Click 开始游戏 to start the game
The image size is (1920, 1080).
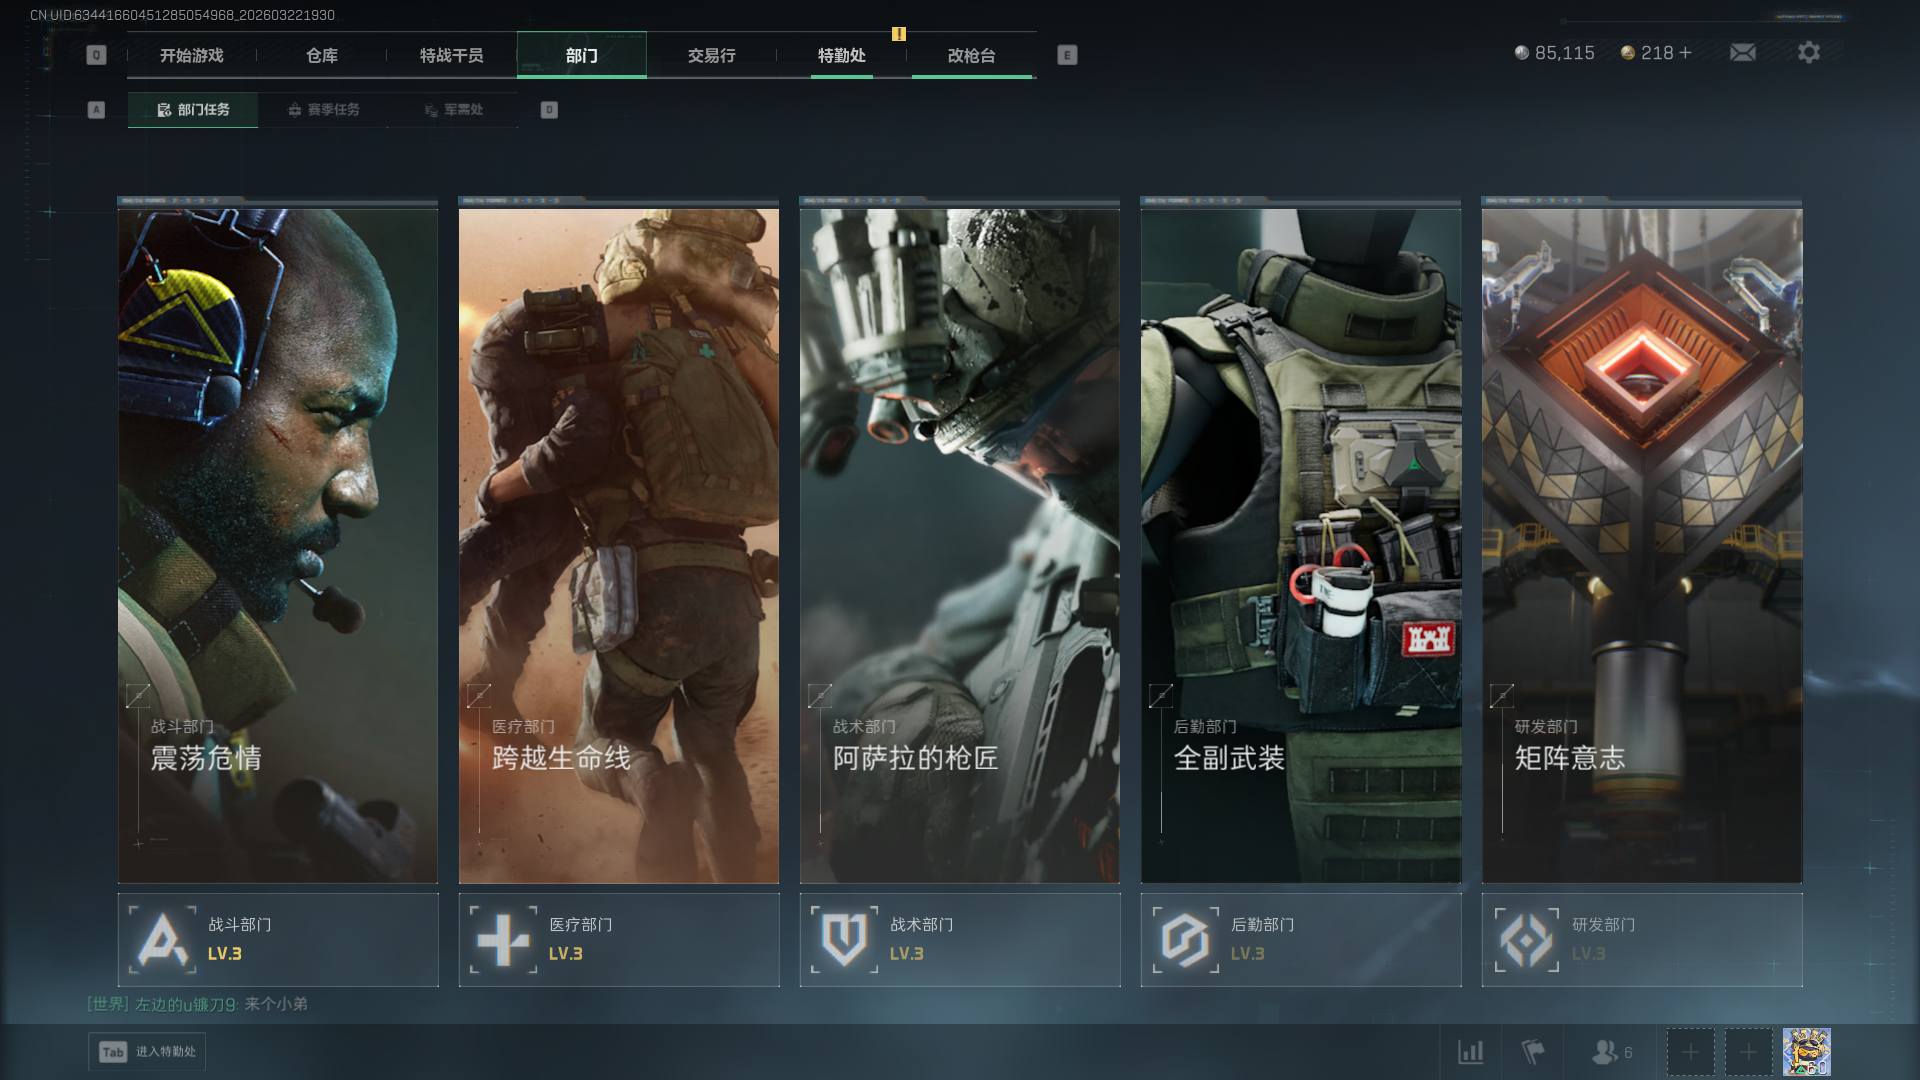(192, 56)
